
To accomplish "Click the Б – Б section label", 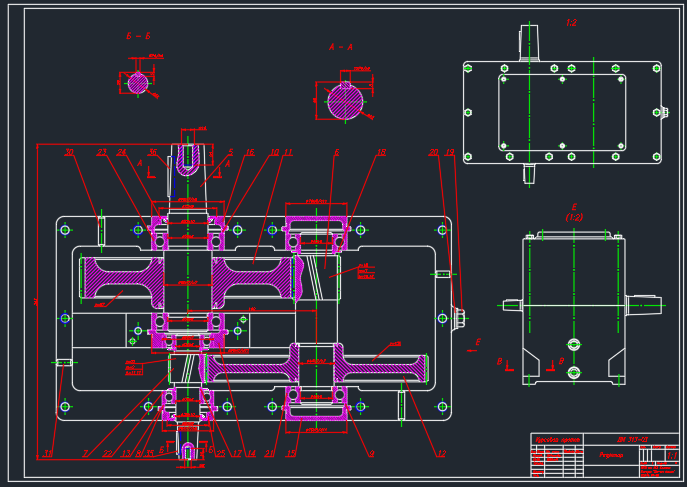I will pos(138,36).
